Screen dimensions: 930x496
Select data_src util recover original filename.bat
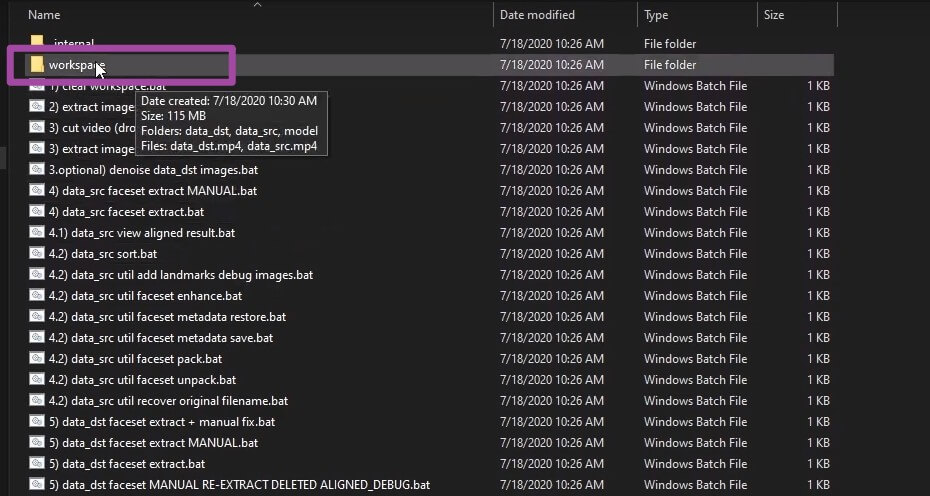pos(168,401)
